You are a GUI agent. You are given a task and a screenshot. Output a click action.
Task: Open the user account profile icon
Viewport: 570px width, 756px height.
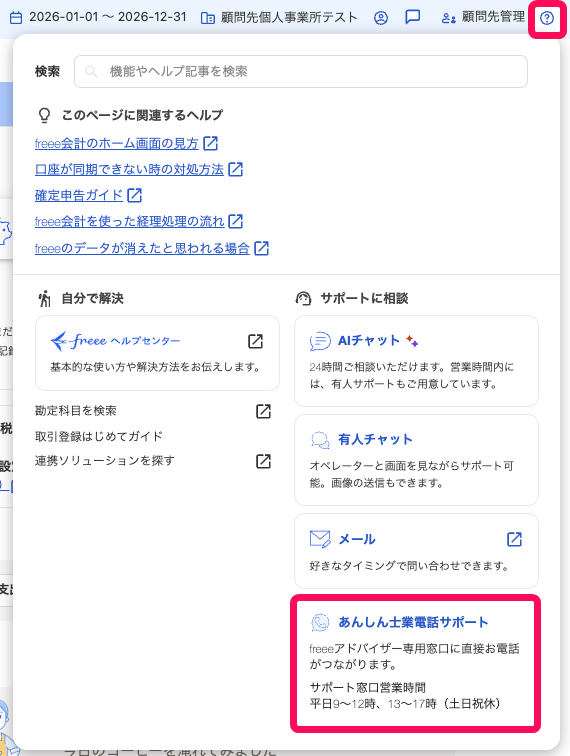point(381,18)
